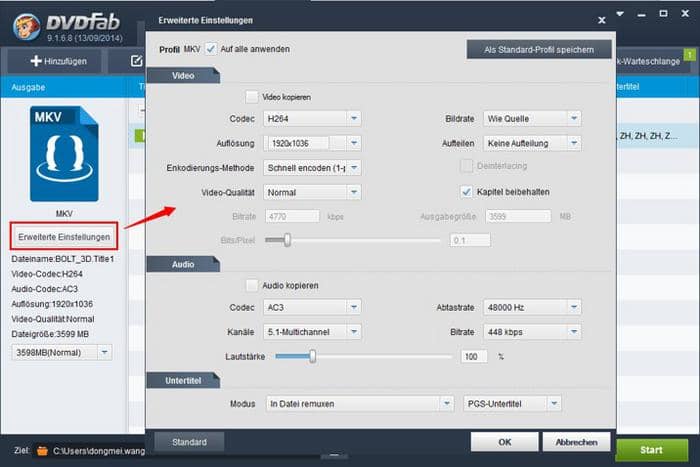Confirm settings with OK button
The width and height of the screenshot is (700, 467).
coord(504,442)
